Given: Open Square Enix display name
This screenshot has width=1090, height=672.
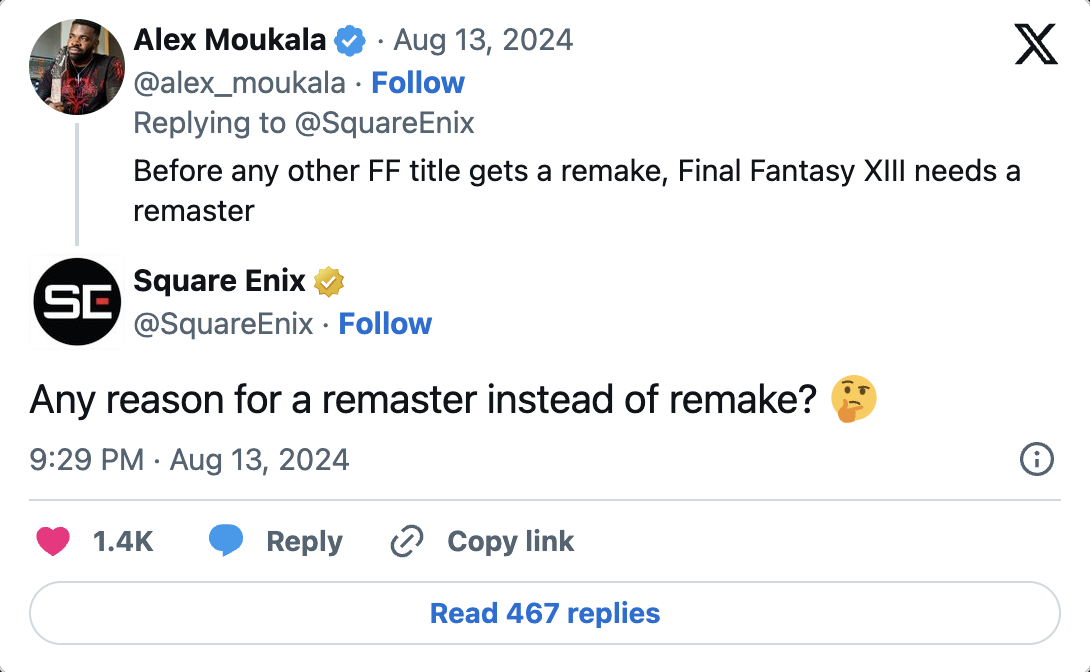Looking at the screenshot, I should 219,281.
